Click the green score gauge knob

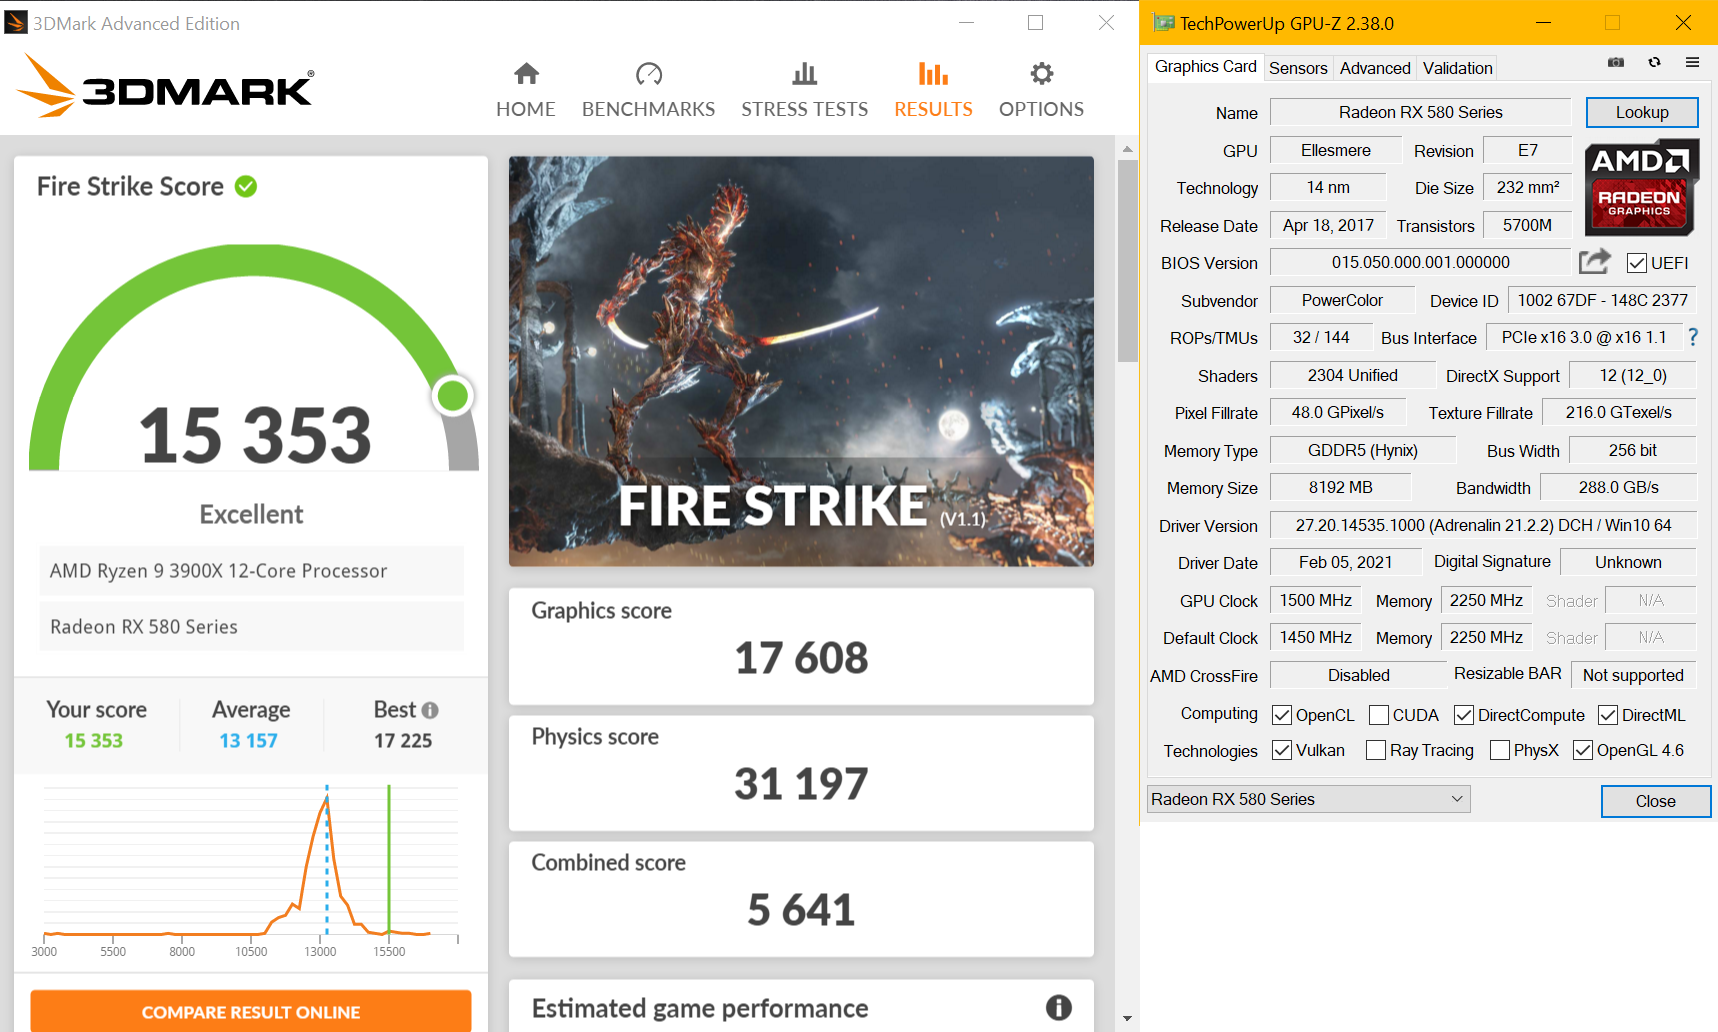coord(453,396)
